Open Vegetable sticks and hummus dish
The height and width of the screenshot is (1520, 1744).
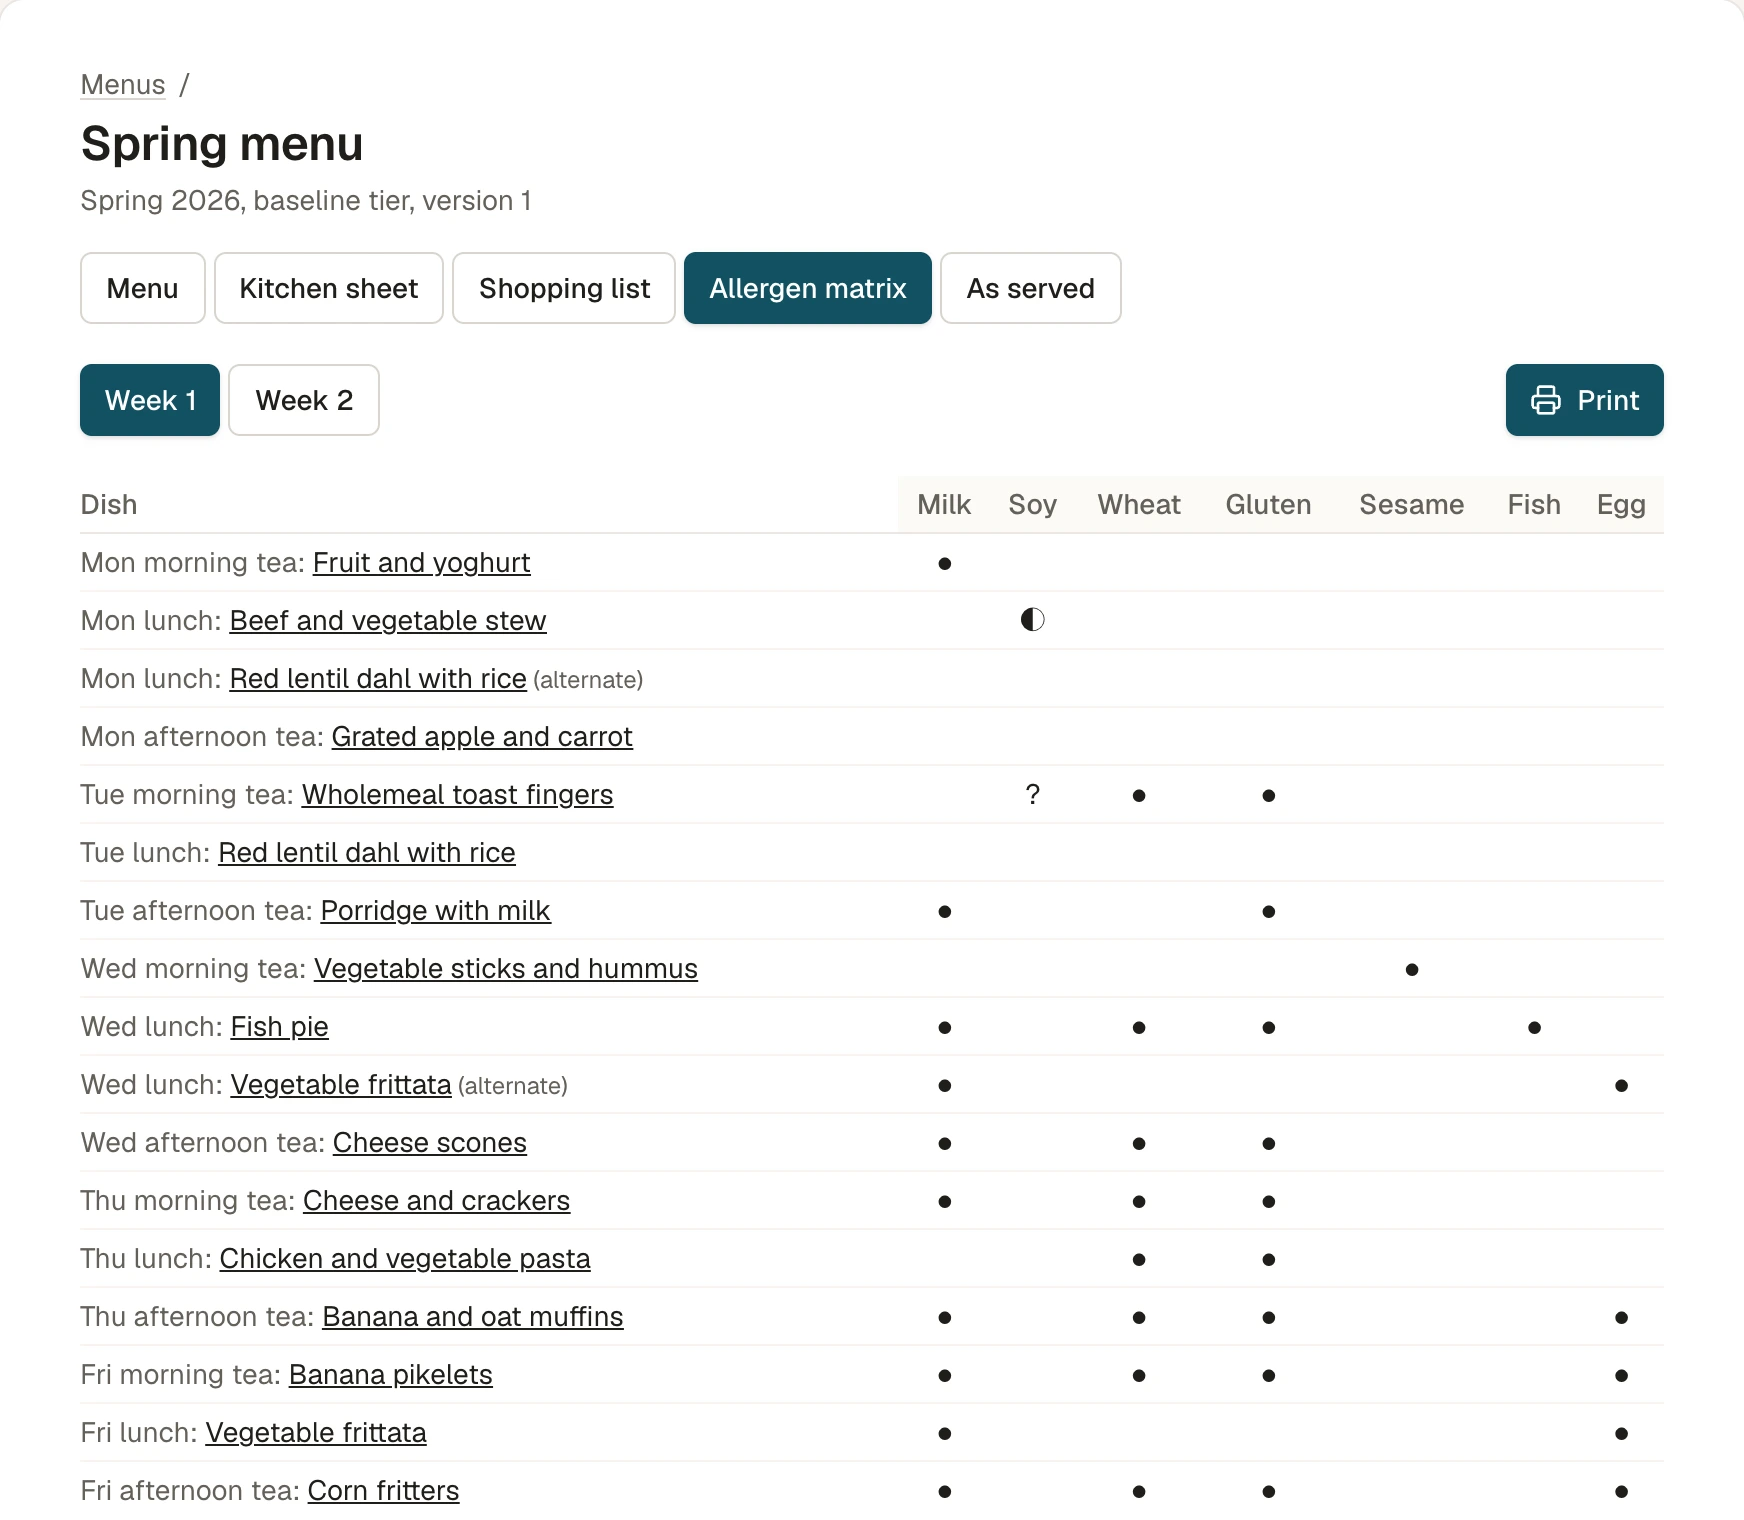coord(506,968)
